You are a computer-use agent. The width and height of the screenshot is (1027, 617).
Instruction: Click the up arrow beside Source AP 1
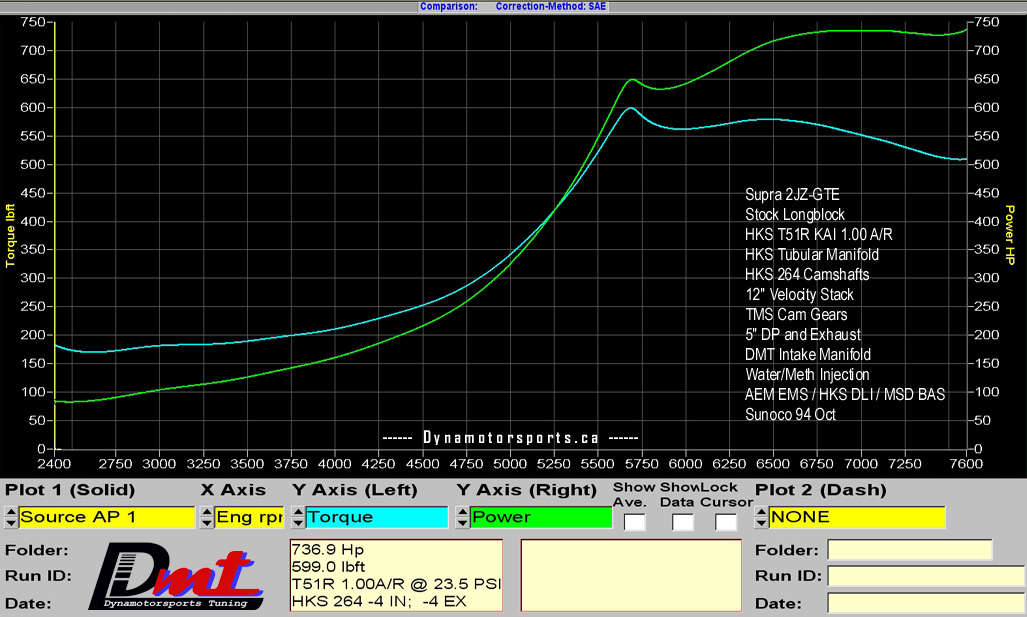pos(10,512)
